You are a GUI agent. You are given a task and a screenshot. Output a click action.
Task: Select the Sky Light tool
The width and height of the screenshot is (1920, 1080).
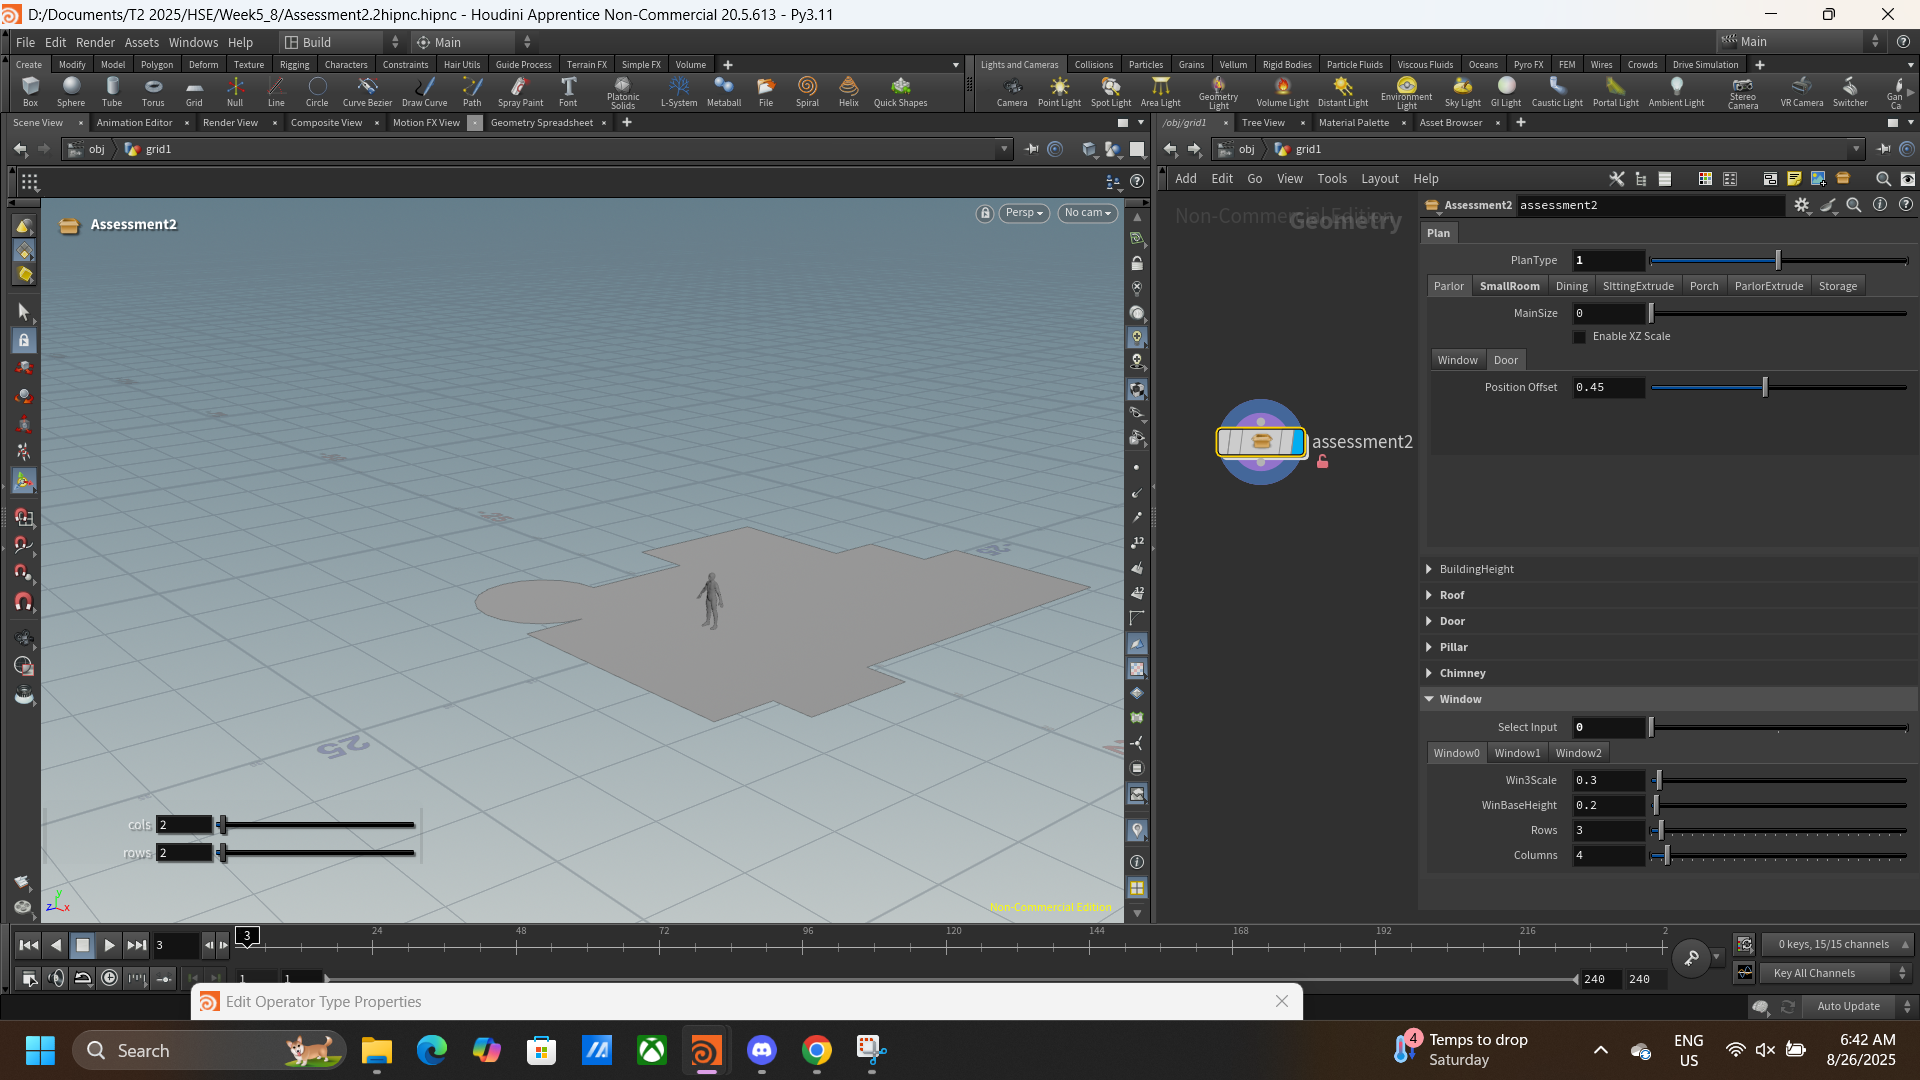(x=1462, y=92)
